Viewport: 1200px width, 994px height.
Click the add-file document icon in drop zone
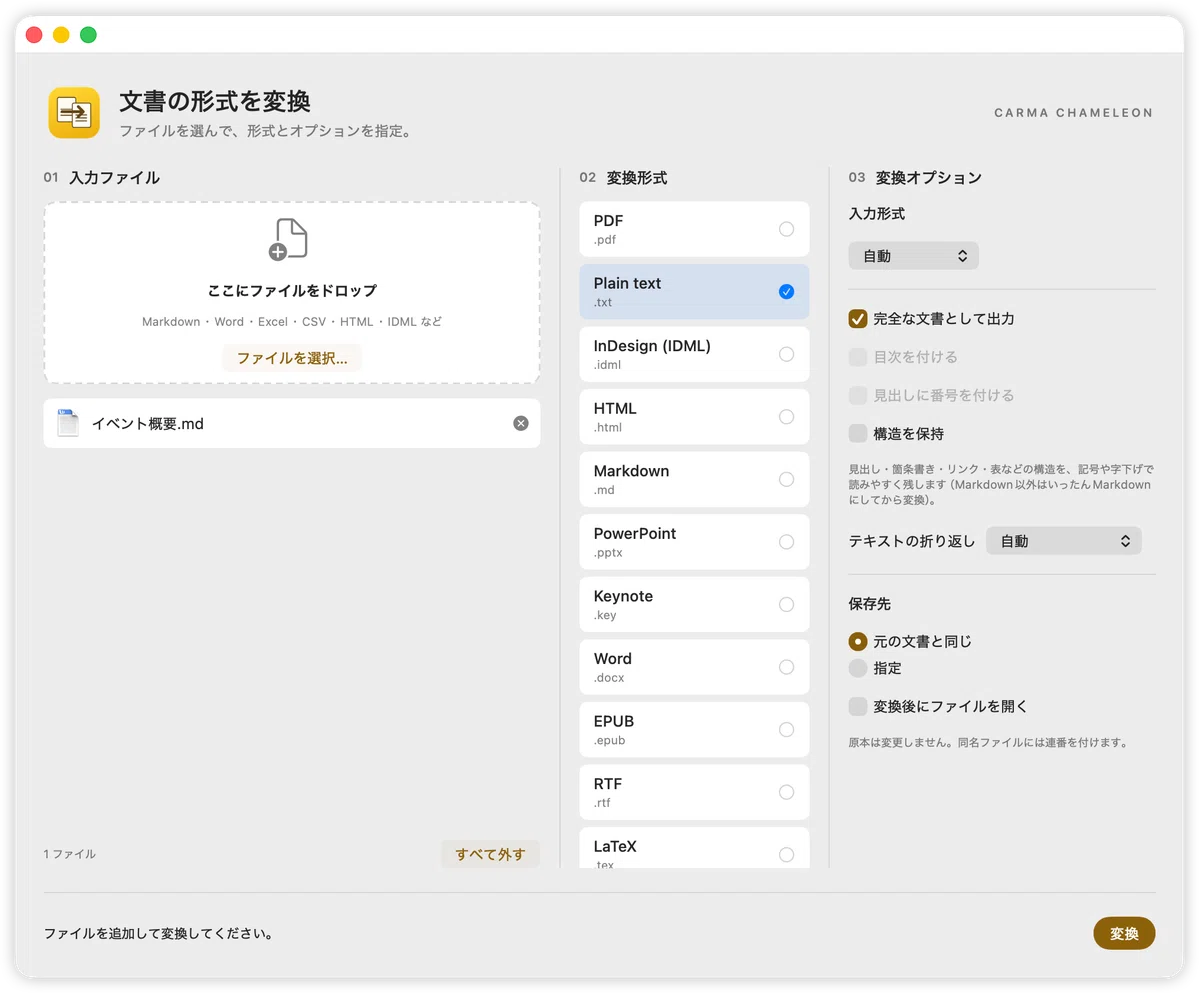tap(288, 240)
